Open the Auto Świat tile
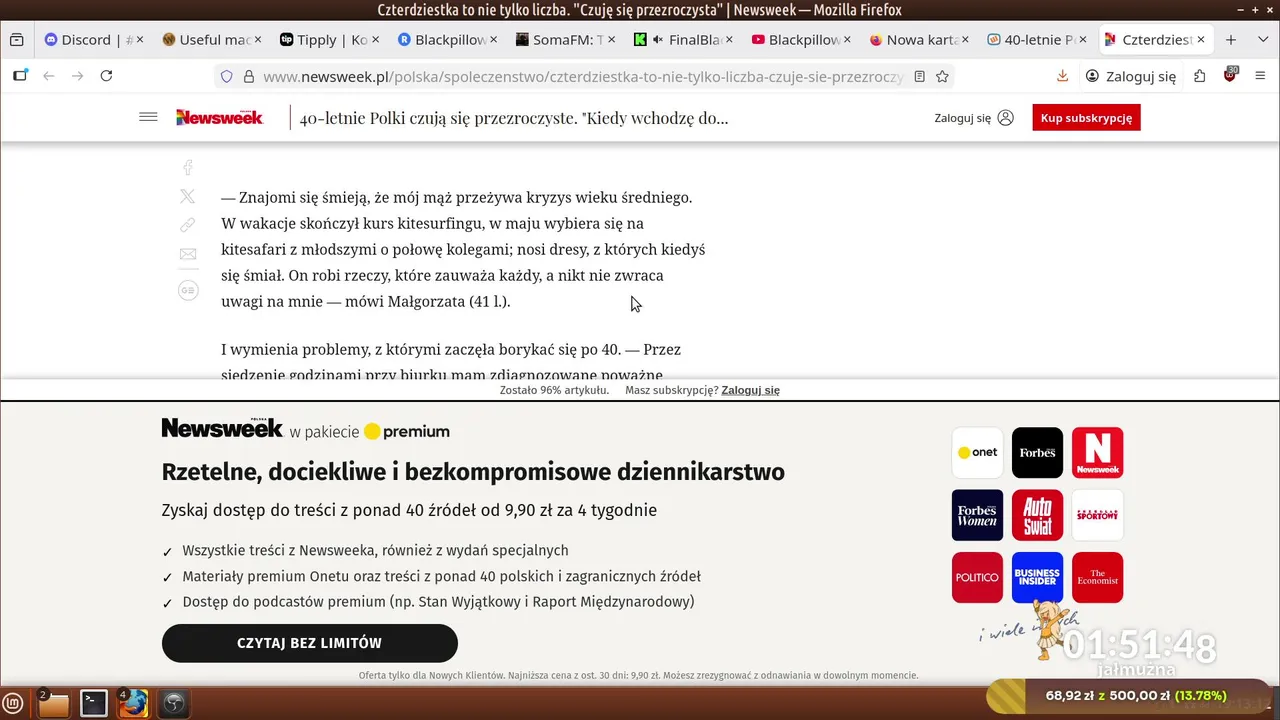1280x720 pixels. 1037,515
